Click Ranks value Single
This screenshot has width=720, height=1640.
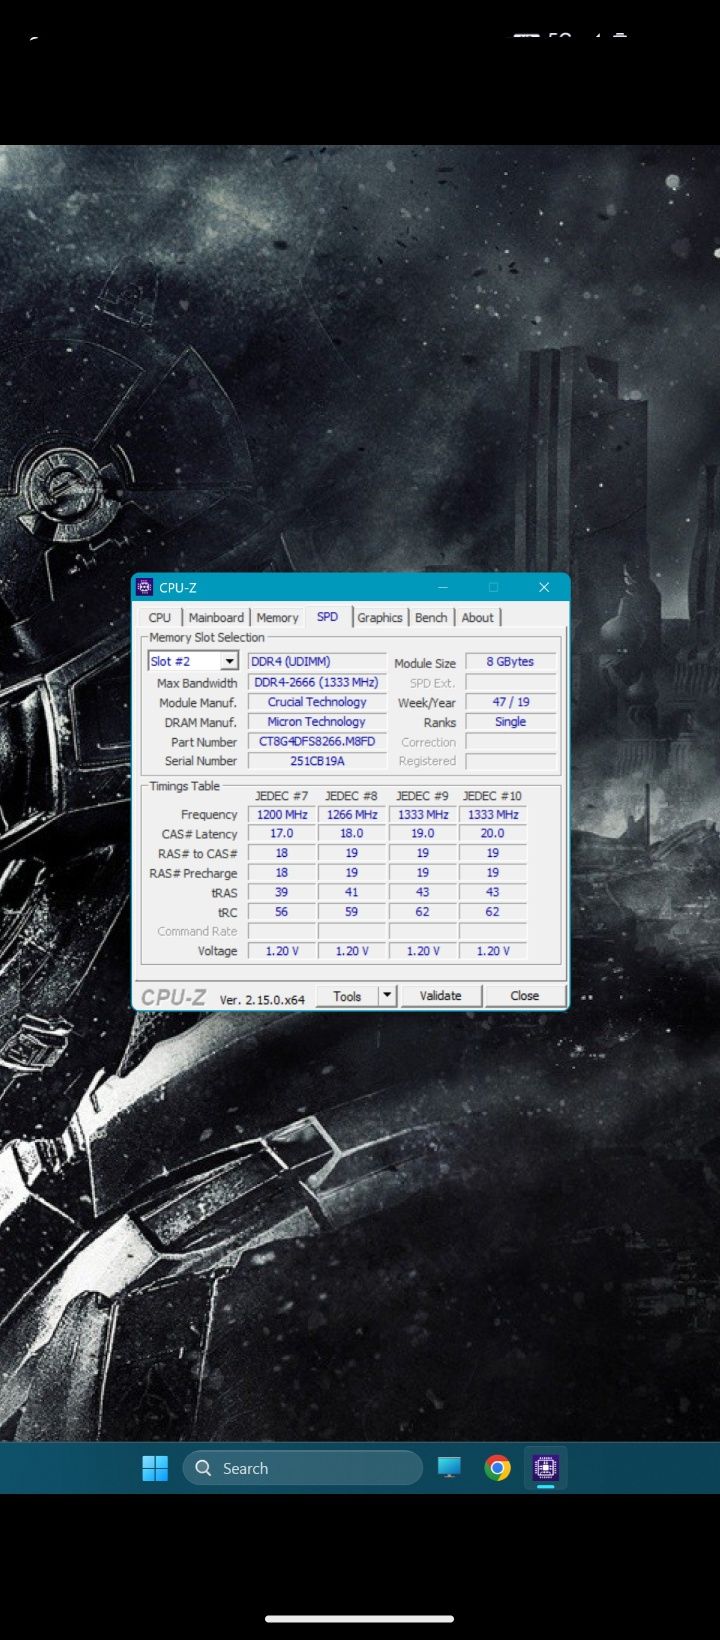point(510,721)
